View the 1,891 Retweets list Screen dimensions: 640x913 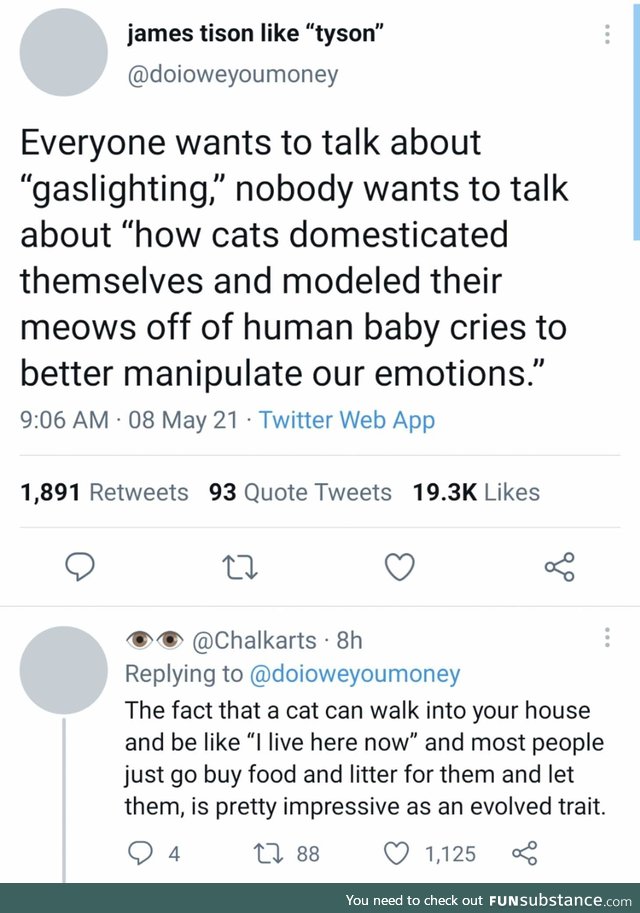[x=104, y=492]
